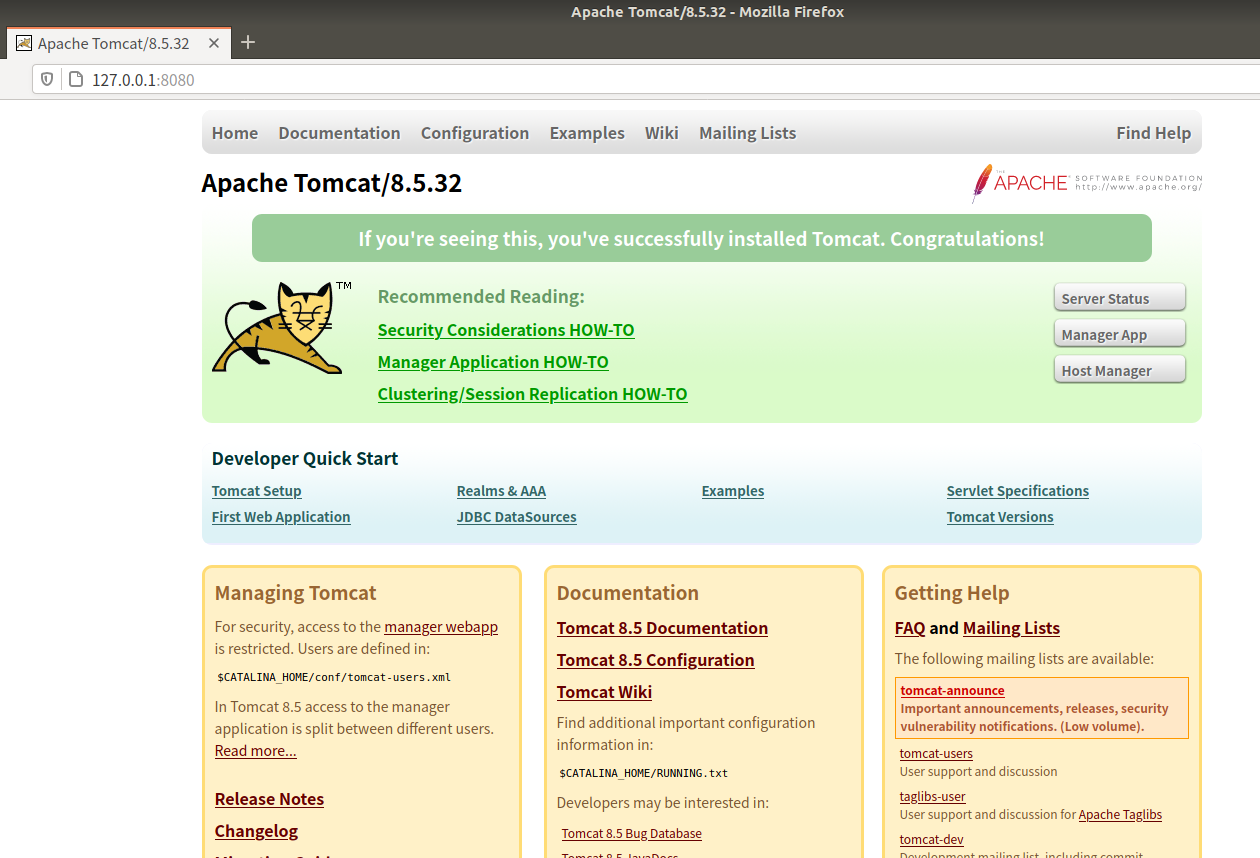Open Tomcat 8.5 Bug Database link
The height and width of the screenshot is (858, 1260).
coord(632,834)
